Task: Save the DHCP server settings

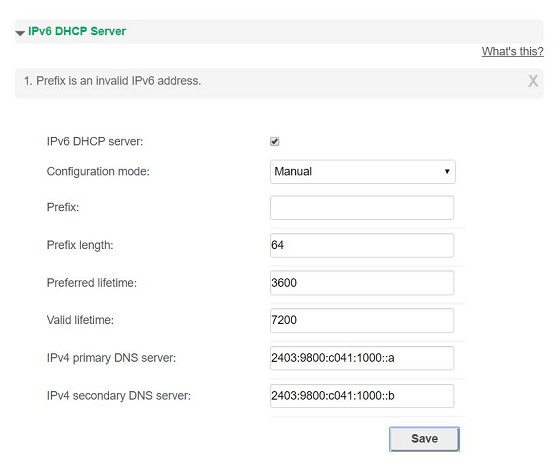Action: [x=424, y=439]
